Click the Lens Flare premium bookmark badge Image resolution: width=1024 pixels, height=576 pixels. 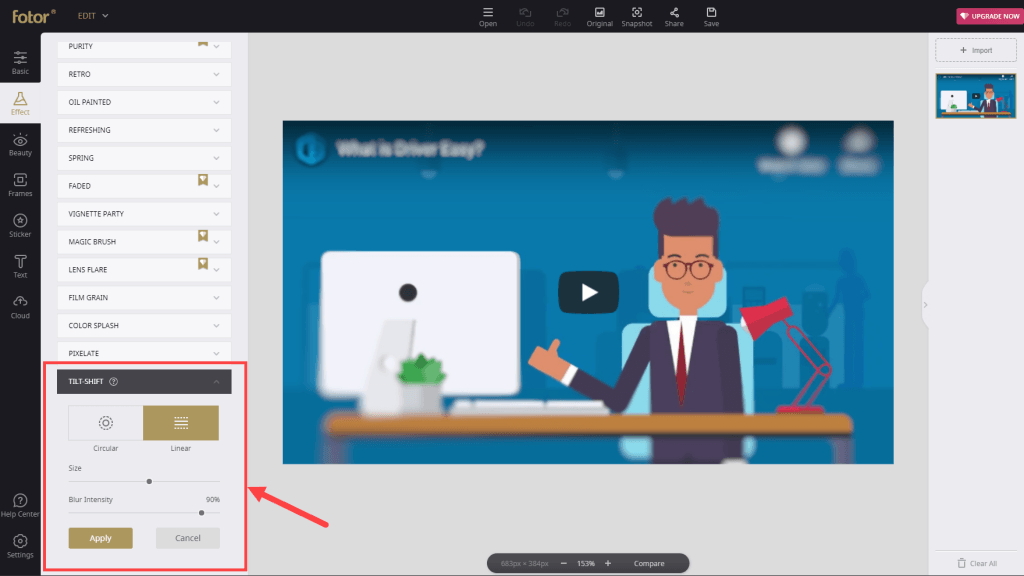tap(203, 263)
